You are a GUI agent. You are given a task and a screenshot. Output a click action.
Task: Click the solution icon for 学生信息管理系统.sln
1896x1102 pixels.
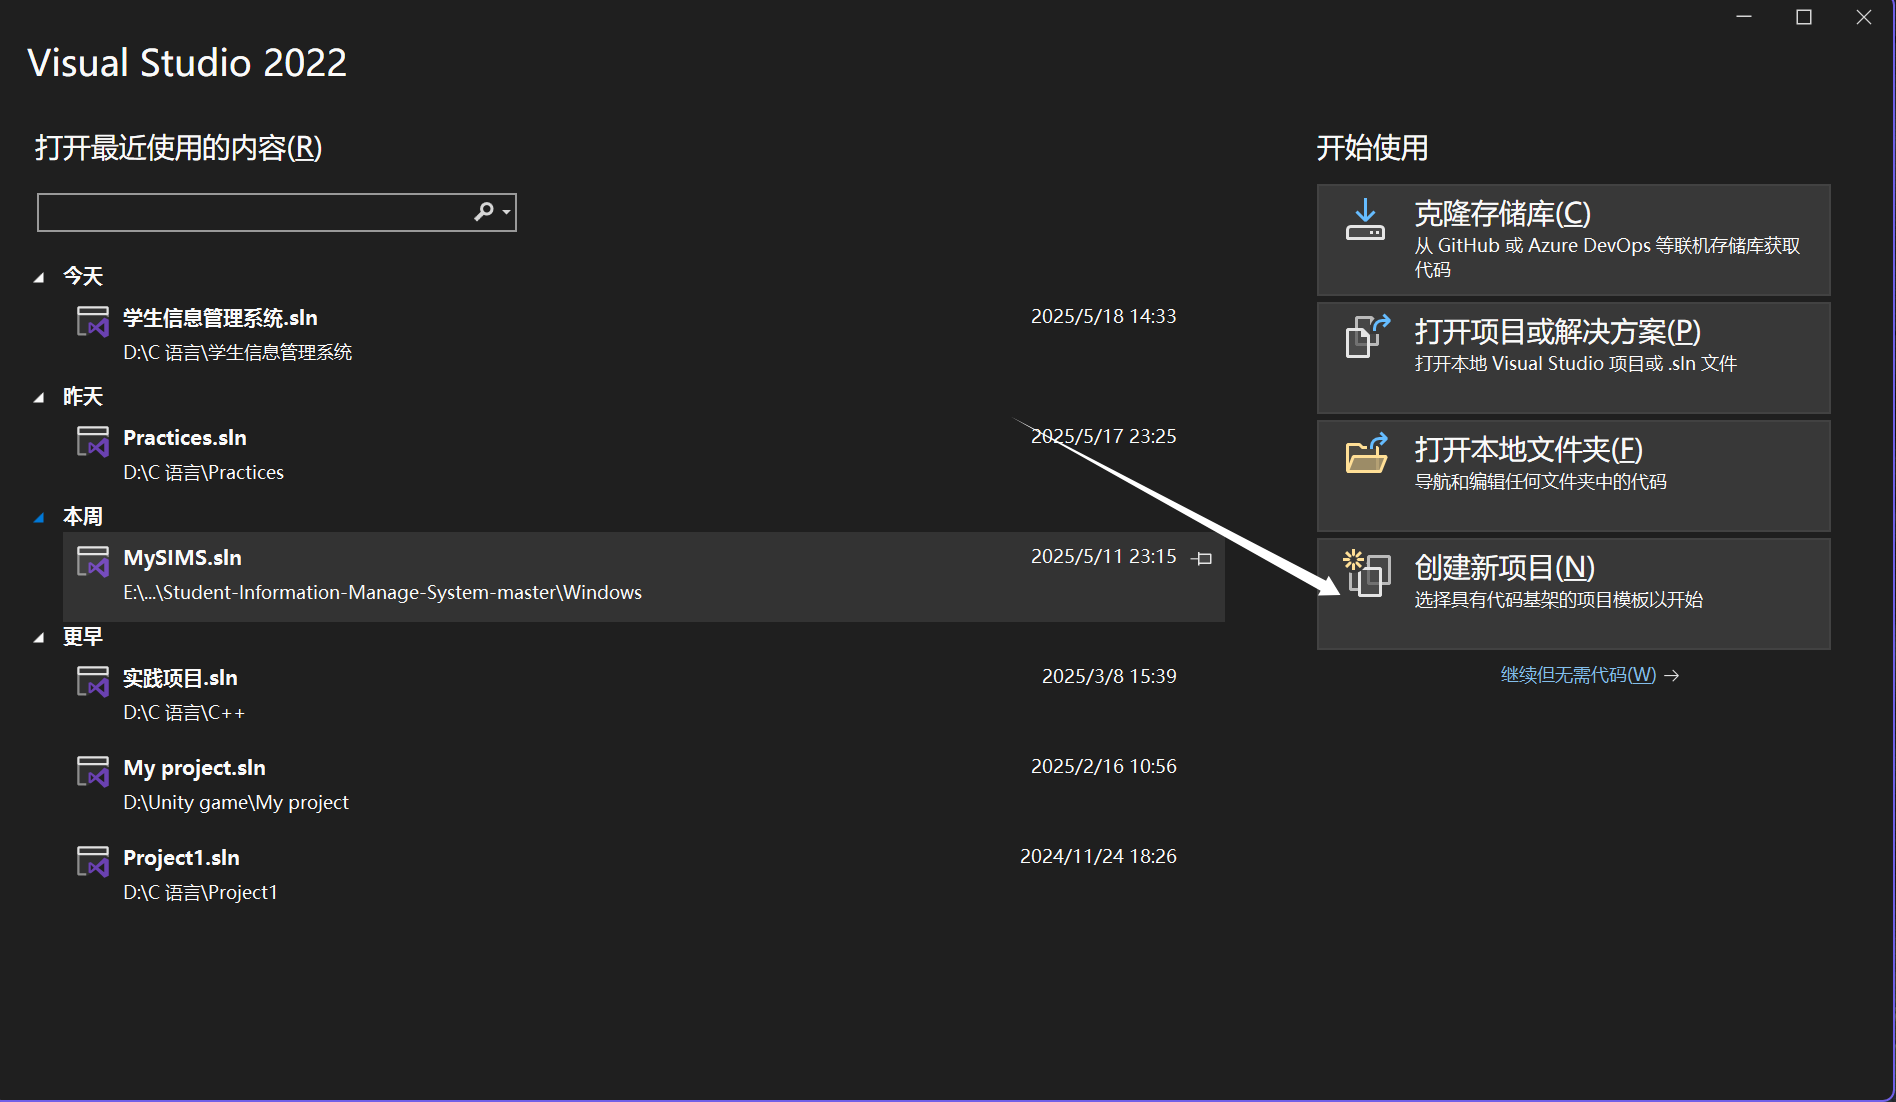click(x=93, y=321)
